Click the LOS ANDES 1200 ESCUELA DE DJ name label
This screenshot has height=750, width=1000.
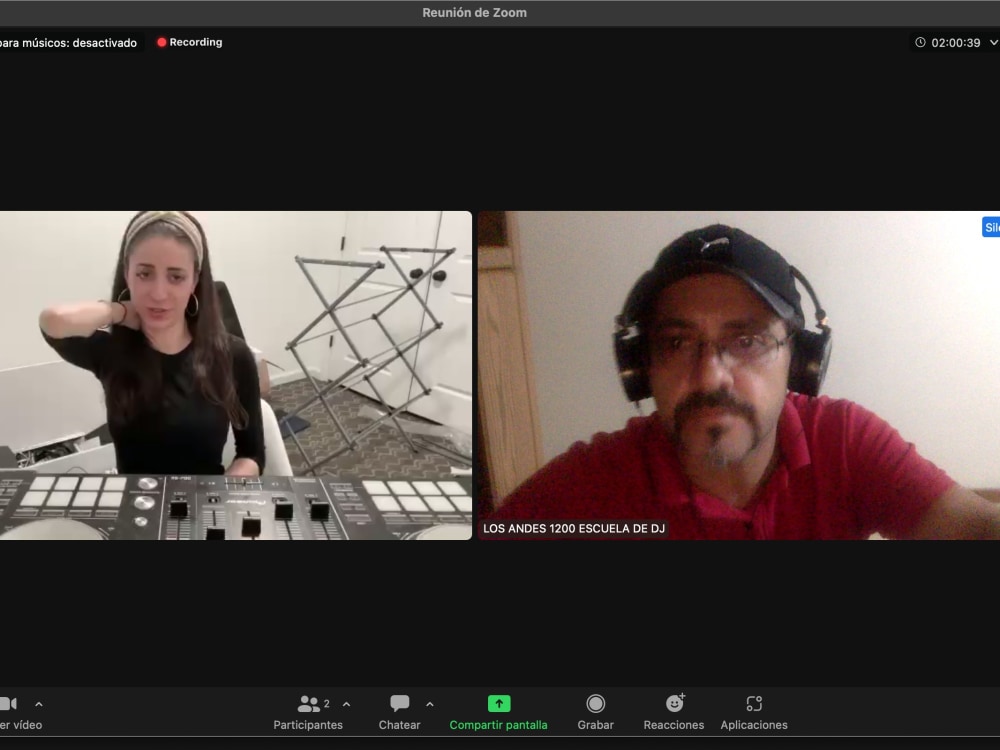574,529
